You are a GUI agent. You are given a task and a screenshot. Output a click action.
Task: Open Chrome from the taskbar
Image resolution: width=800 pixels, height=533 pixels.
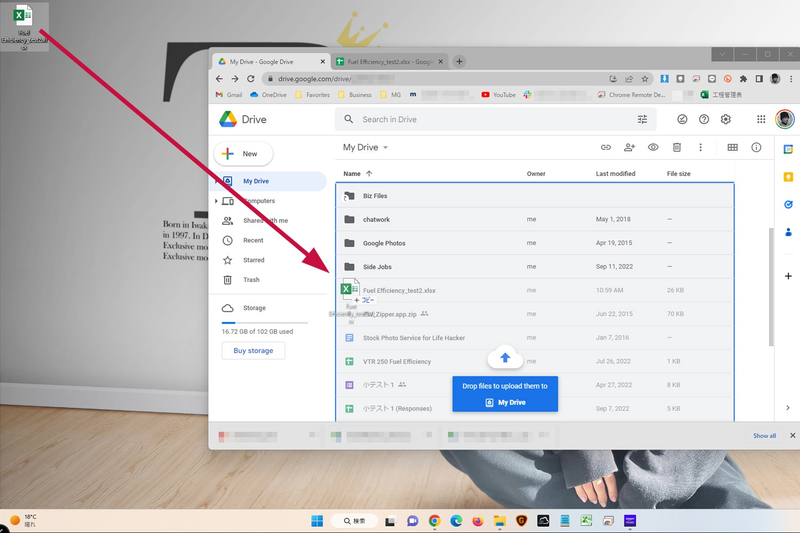(x=435, y=521)
